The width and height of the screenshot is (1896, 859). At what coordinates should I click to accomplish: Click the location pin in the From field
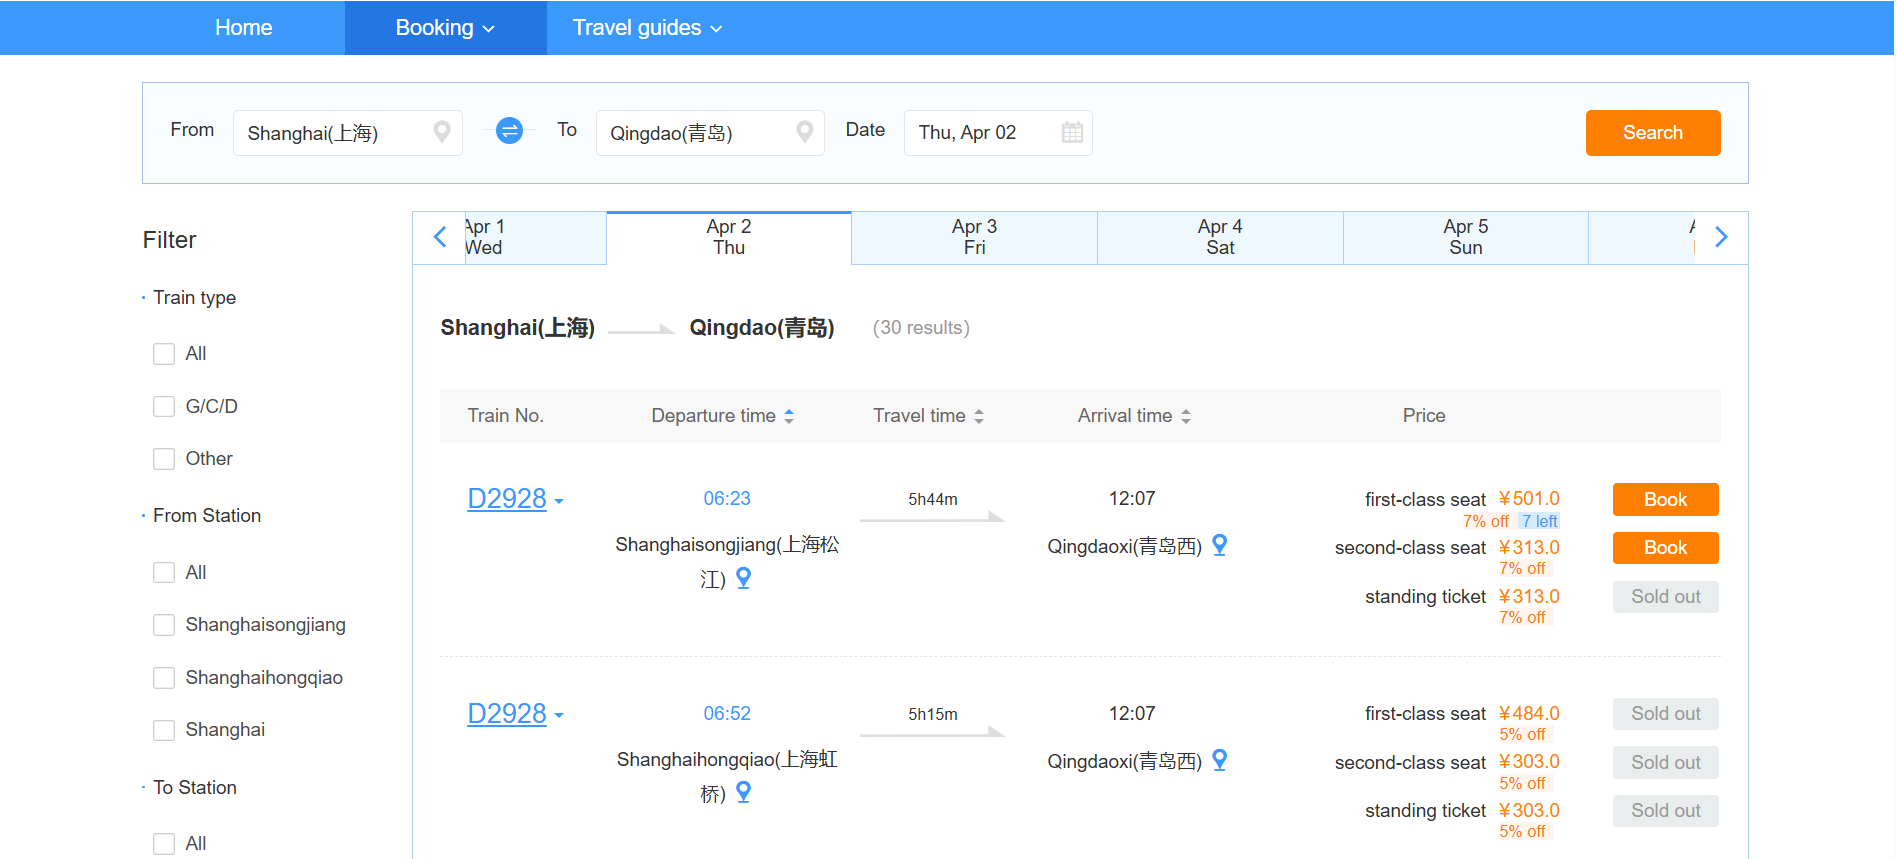tap(441, 132)
